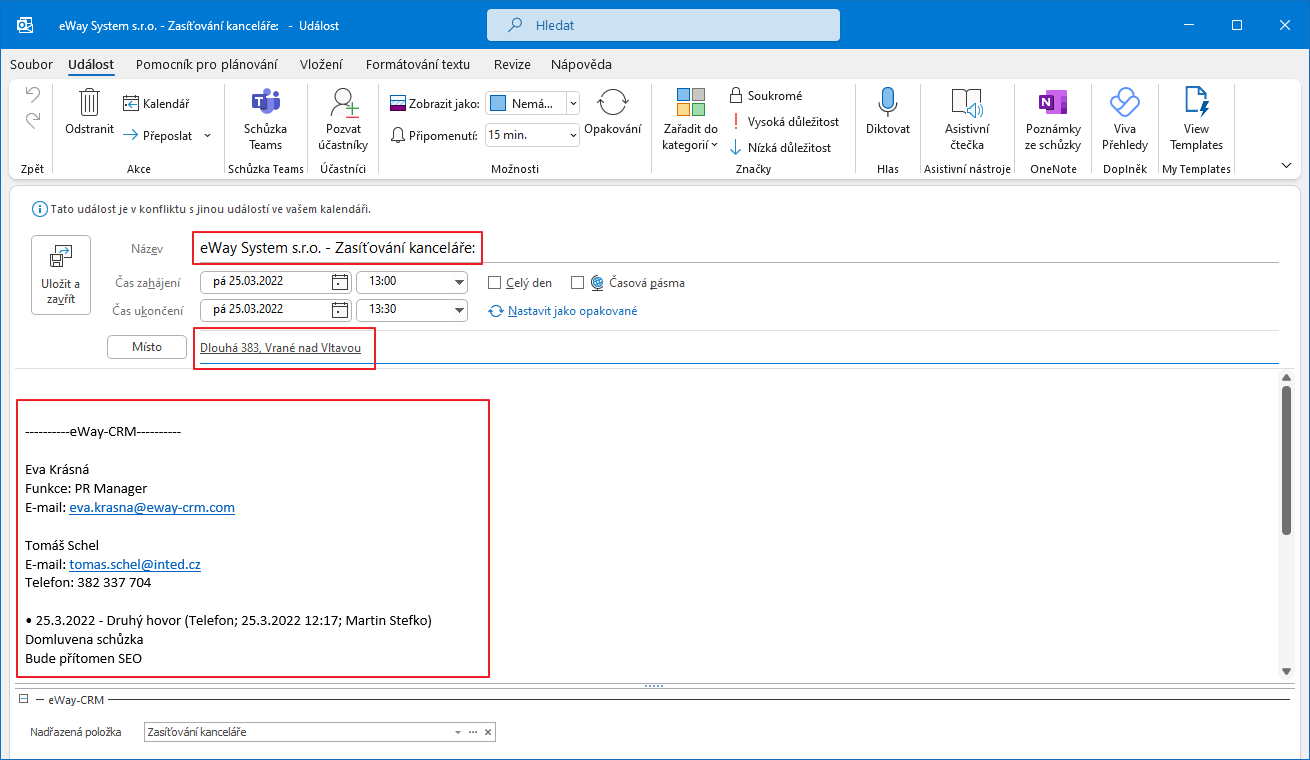This screenshot has width=1310, height=760.
Task: Click the redo arrow icon
Action: point(33,120)
